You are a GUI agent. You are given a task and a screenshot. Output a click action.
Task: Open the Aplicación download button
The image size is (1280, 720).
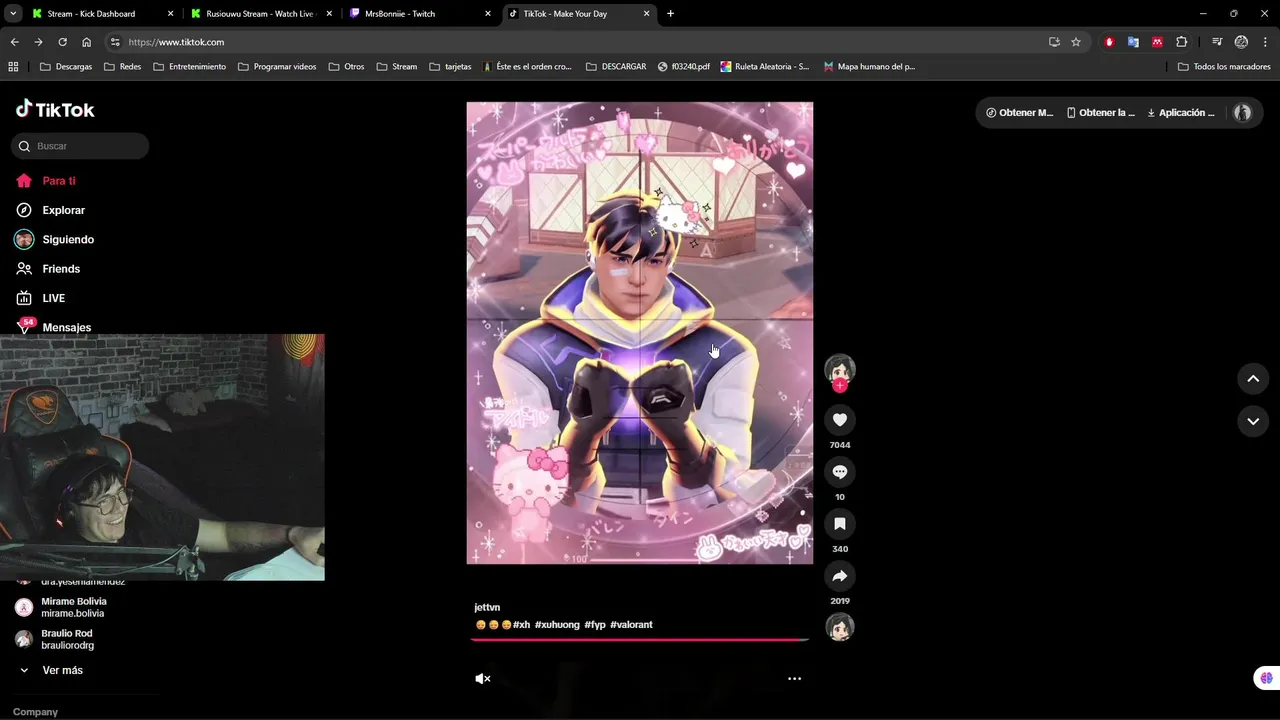point(1181,113)
